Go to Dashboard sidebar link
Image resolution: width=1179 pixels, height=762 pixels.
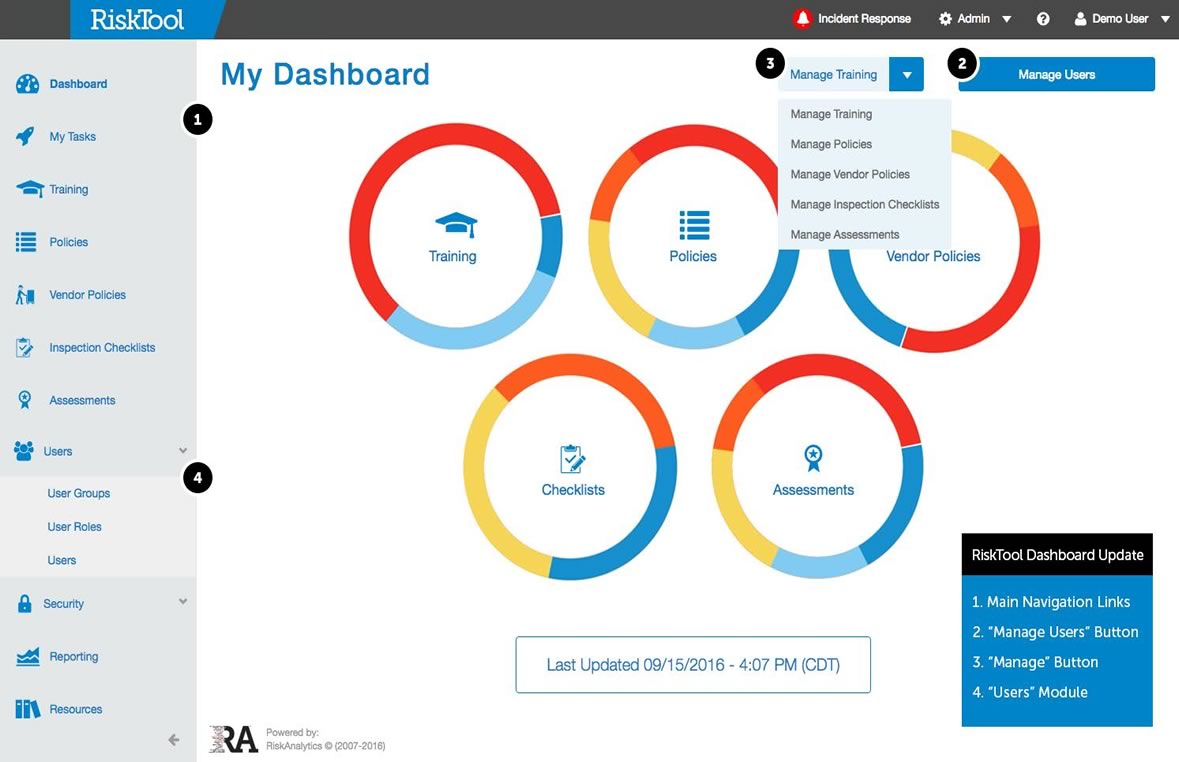click(x=78, y=84)
